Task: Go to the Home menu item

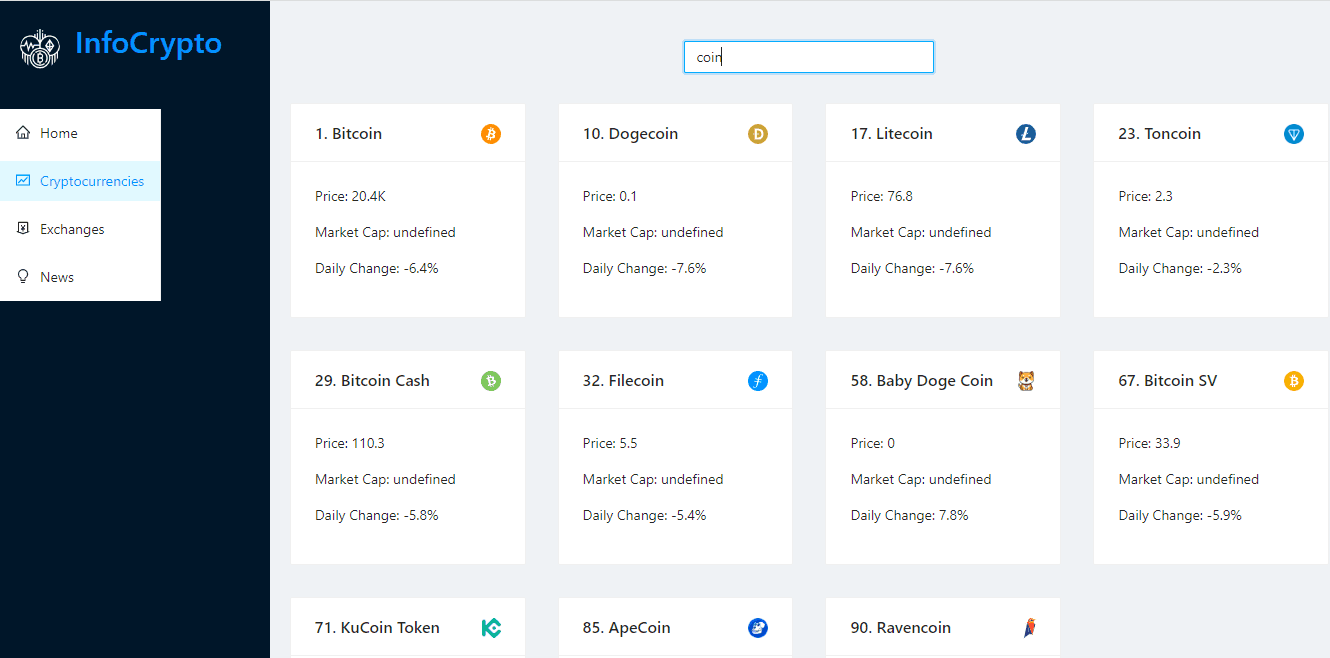Action: click(x=80, y=133)
